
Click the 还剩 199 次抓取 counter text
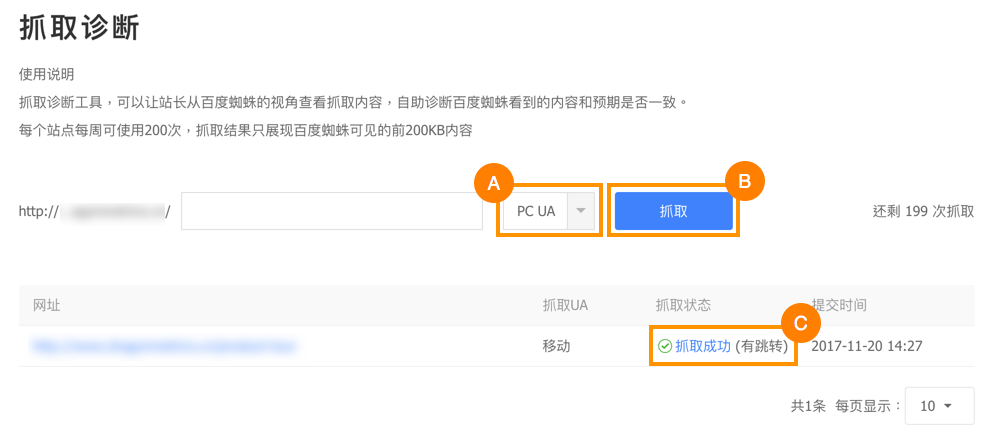(923, 211)
